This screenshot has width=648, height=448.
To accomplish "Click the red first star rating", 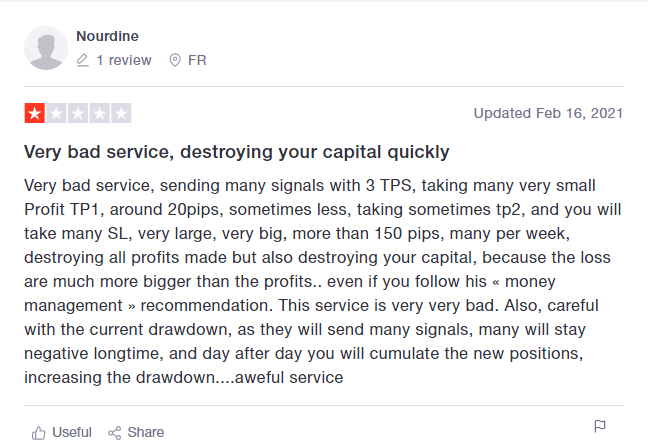I will 35,113.
